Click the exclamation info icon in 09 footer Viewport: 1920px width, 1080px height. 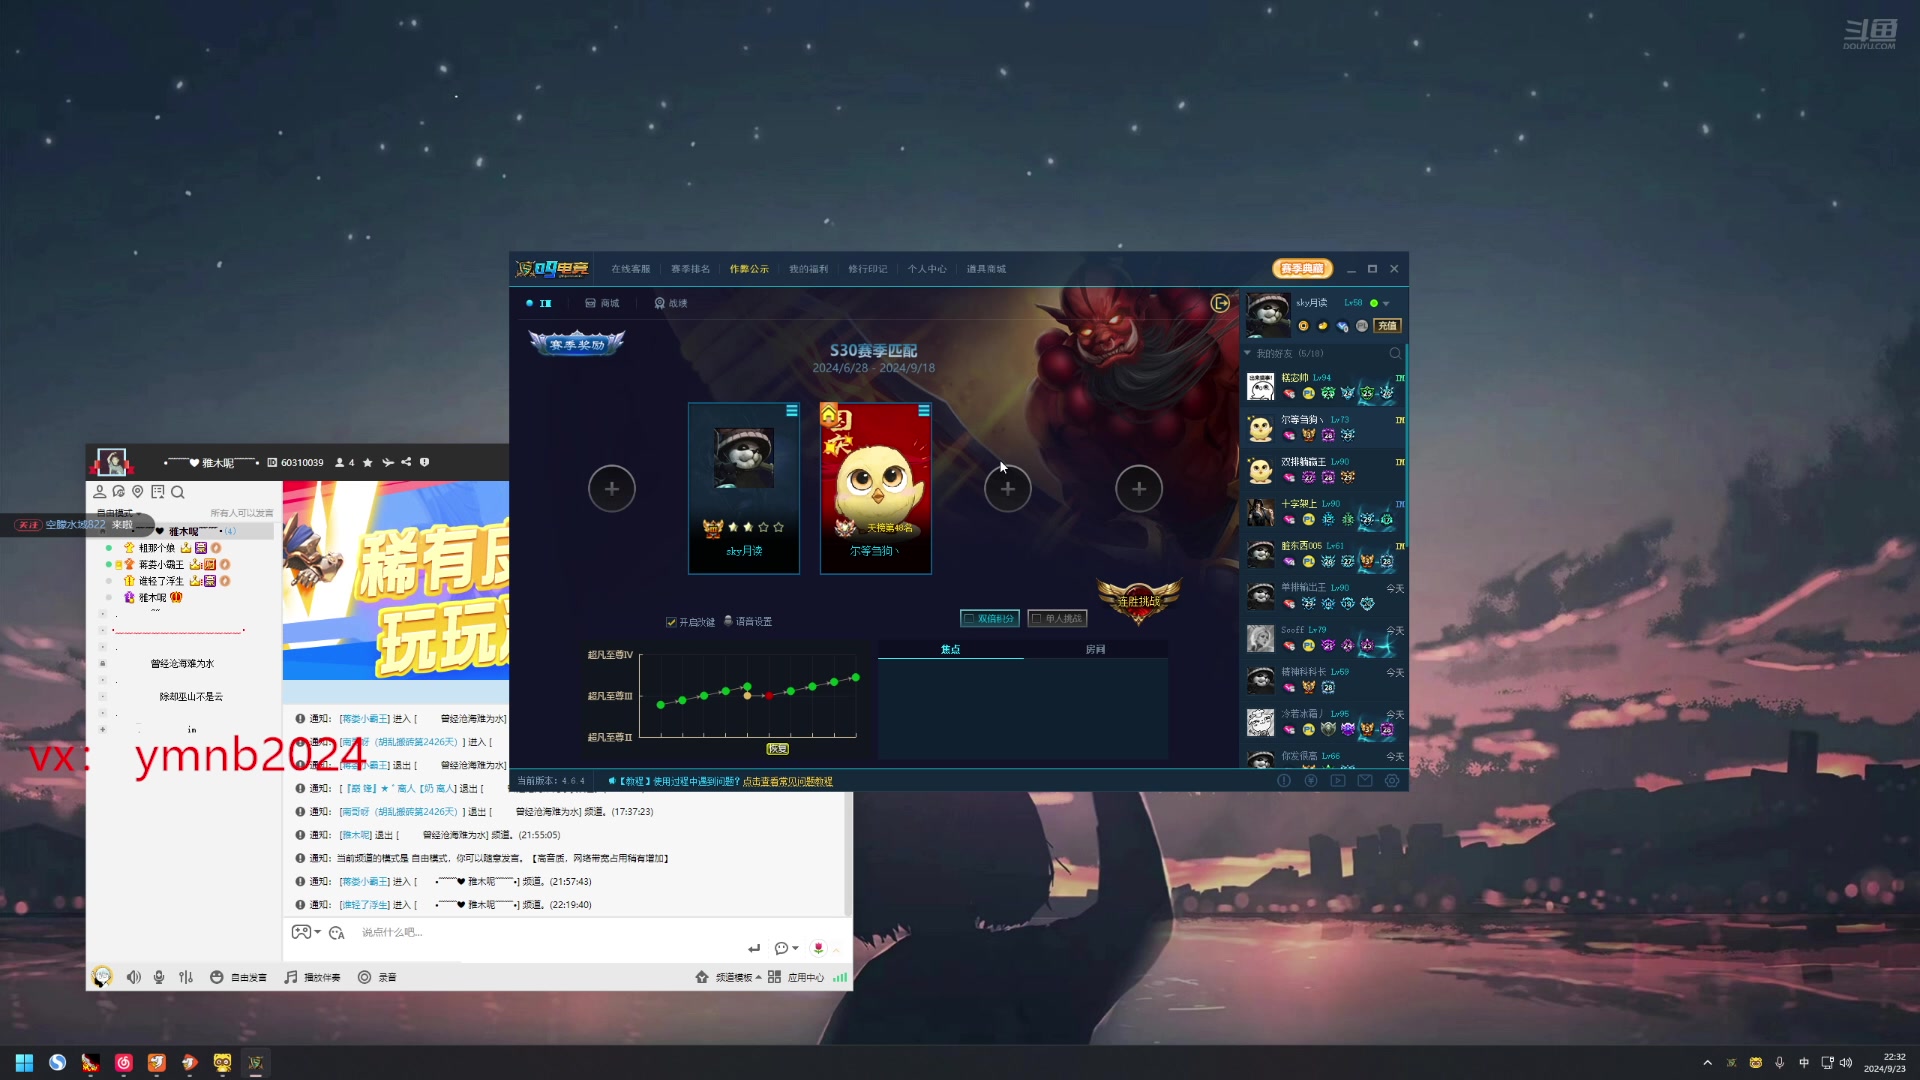point(1284,781)
